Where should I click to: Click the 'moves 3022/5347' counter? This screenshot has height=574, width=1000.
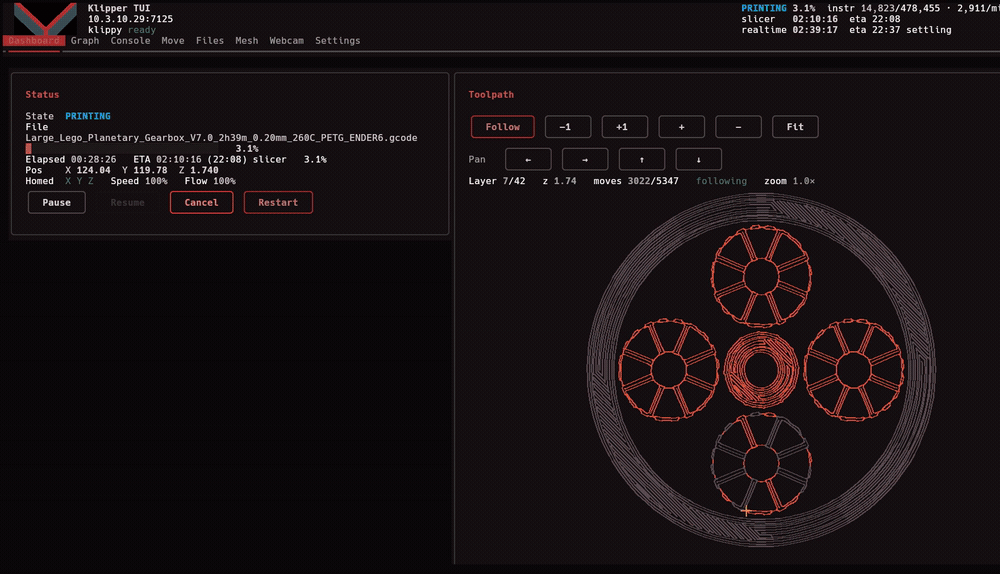tap(636, 181)
